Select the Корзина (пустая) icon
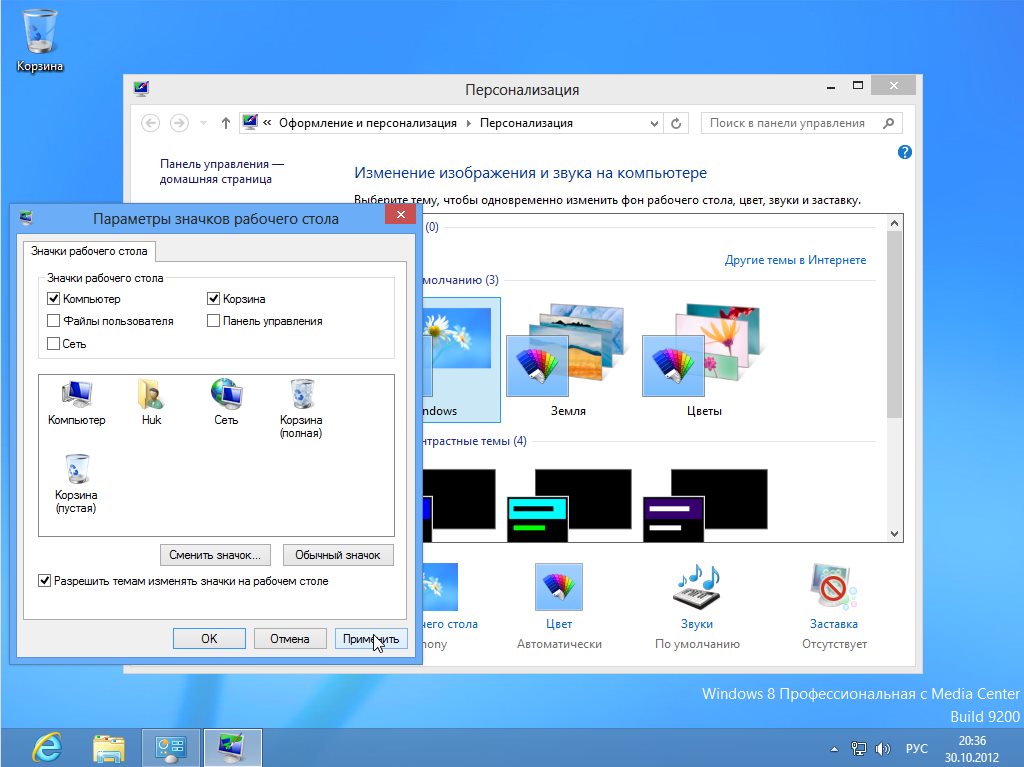The height and width of the screenshot is (767, 1024). click(76, 484)
